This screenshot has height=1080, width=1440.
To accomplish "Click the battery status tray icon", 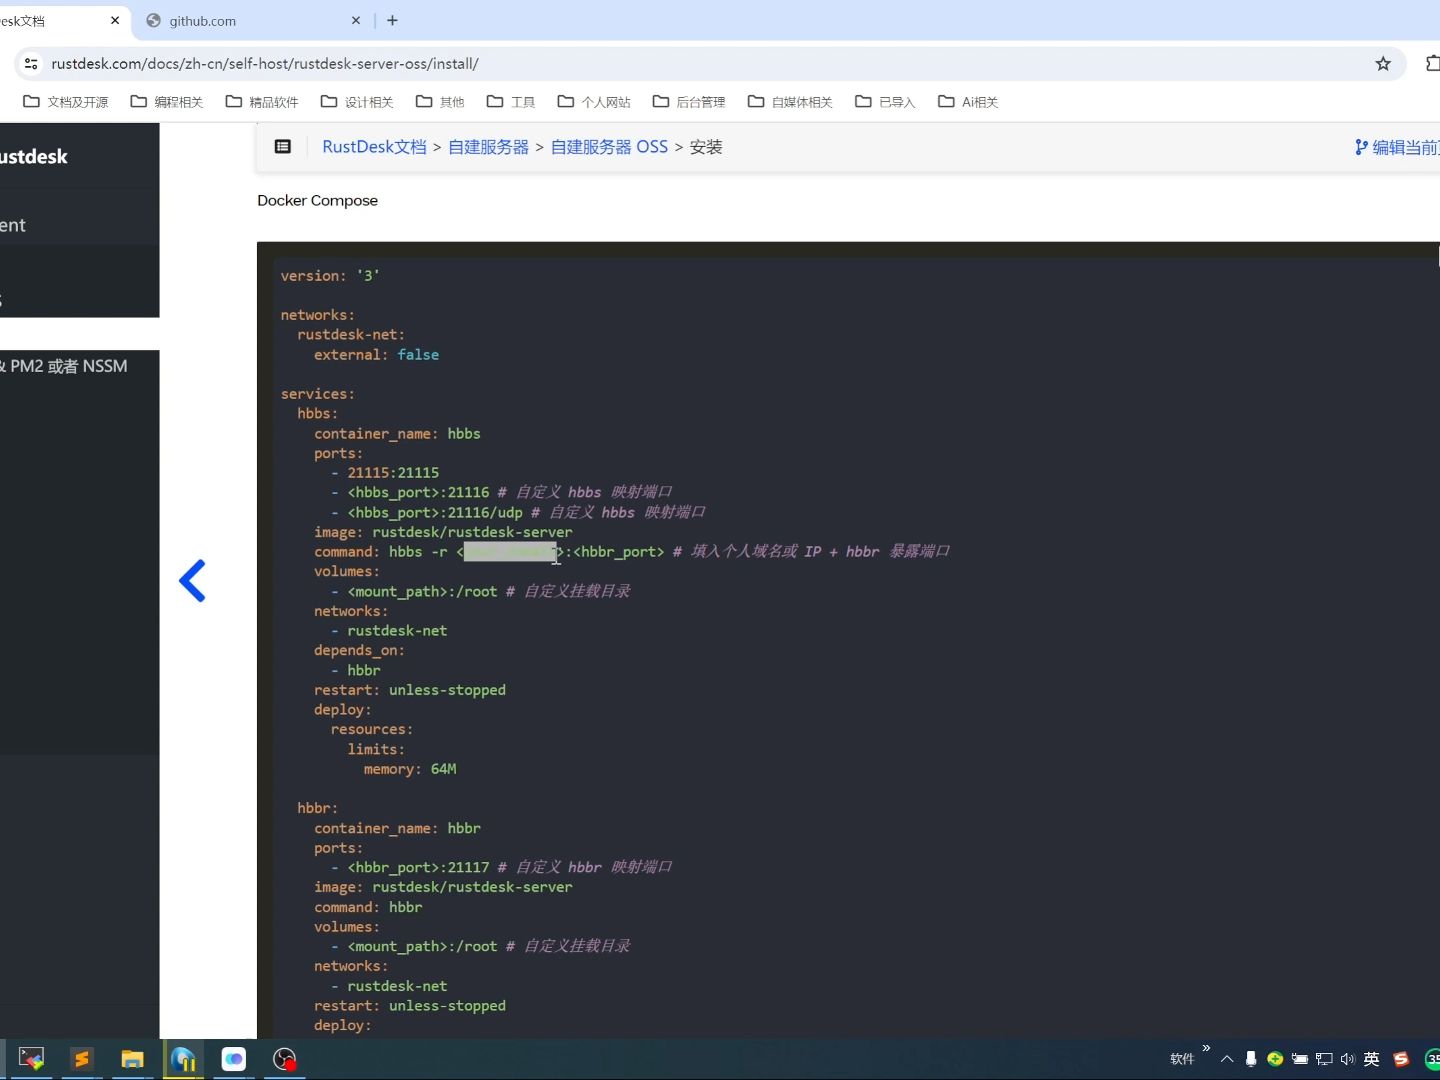I will (1299, 1059).
